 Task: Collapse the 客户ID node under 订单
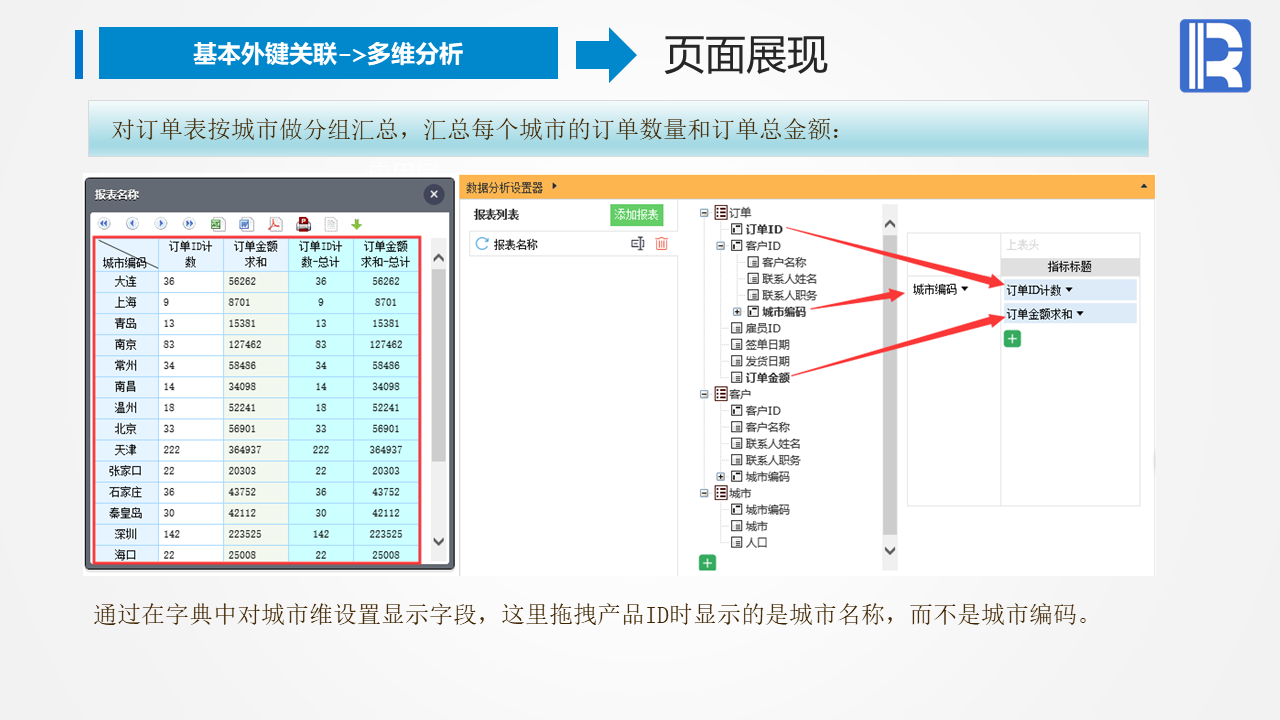click(720, 246)
